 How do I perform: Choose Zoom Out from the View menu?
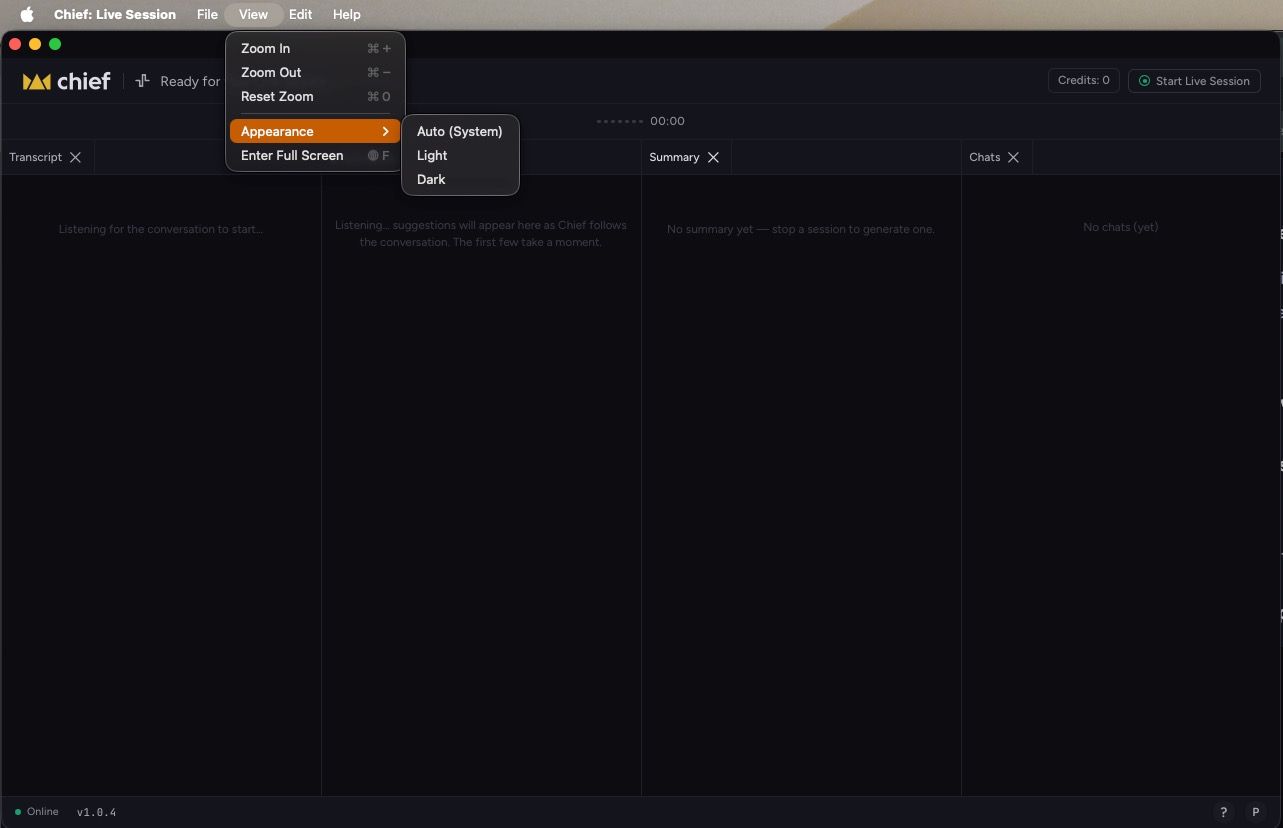point(315,72)
